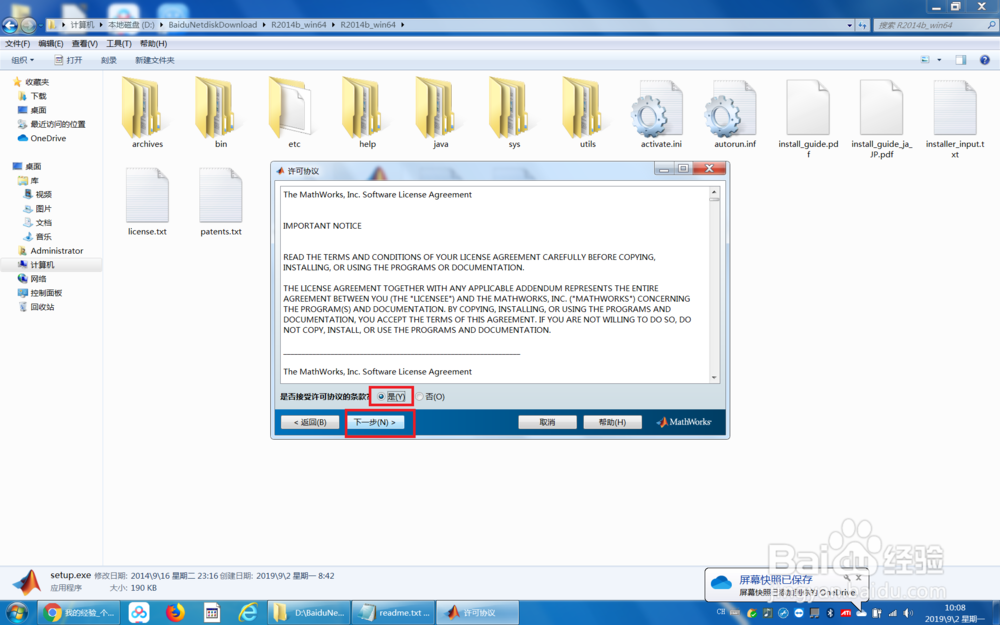This screenshot has width=1000, height=625.
Task: Open Internet Explorer from the taskbar
Action: point(247,613)
